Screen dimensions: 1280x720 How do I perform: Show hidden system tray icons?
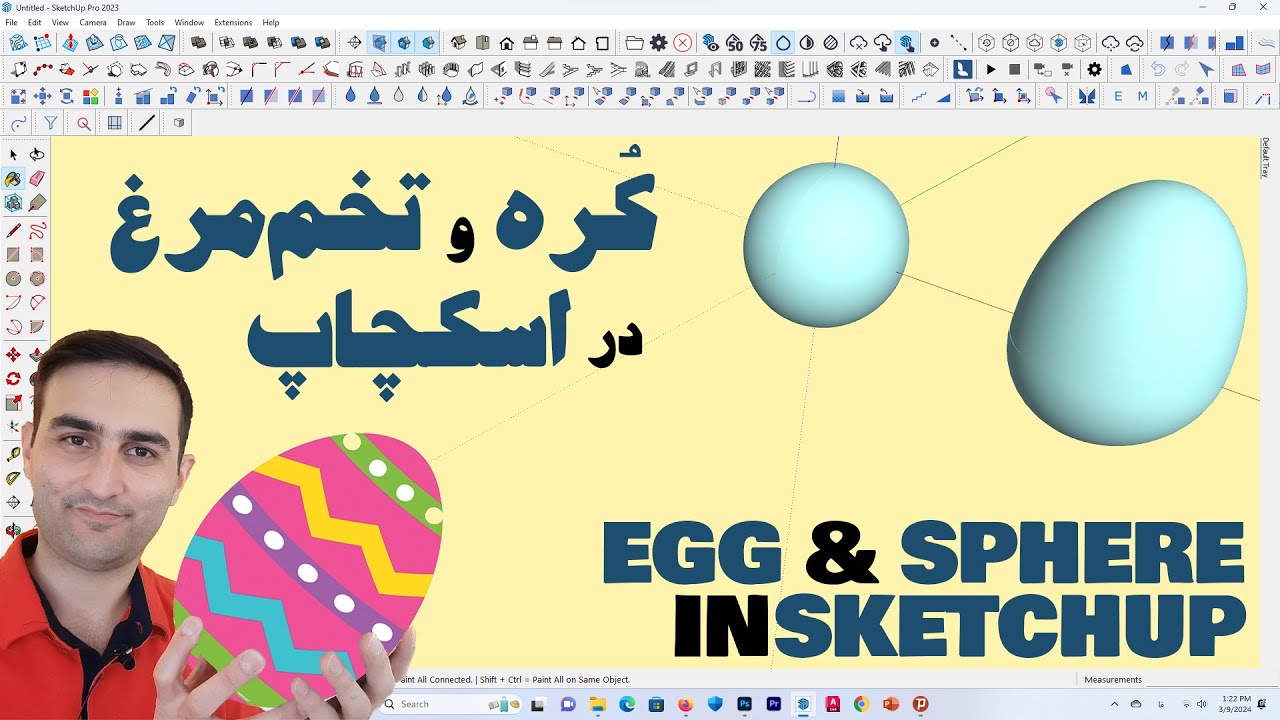1114,704
